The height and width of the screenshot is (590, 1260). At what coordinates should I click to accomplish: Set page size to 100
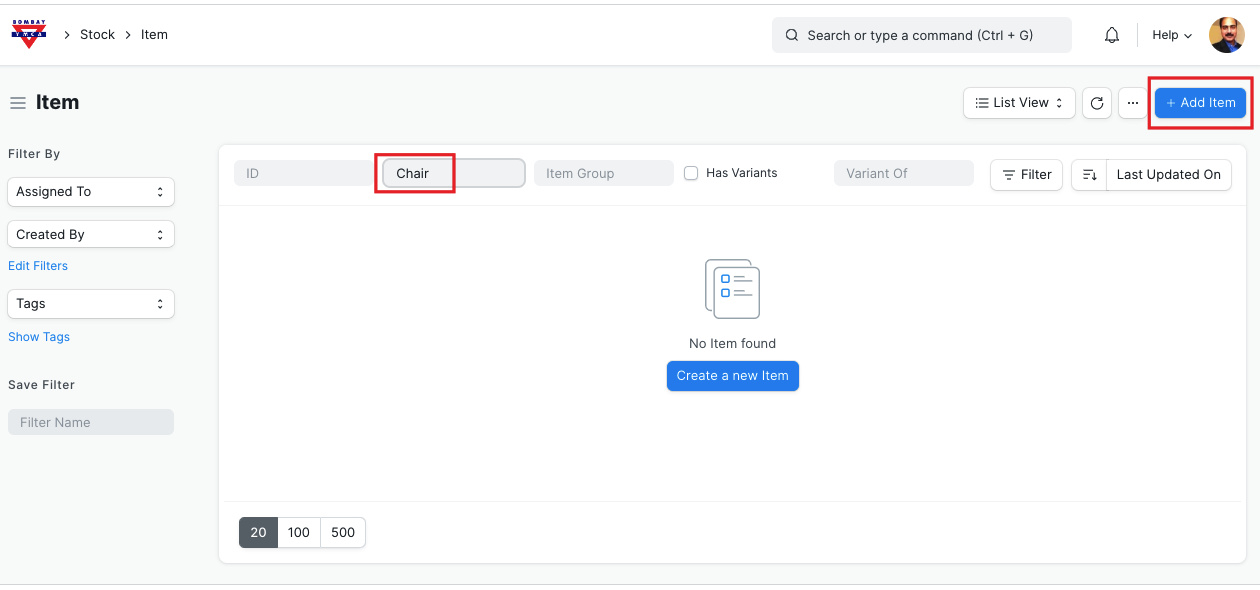coord(299,533)
